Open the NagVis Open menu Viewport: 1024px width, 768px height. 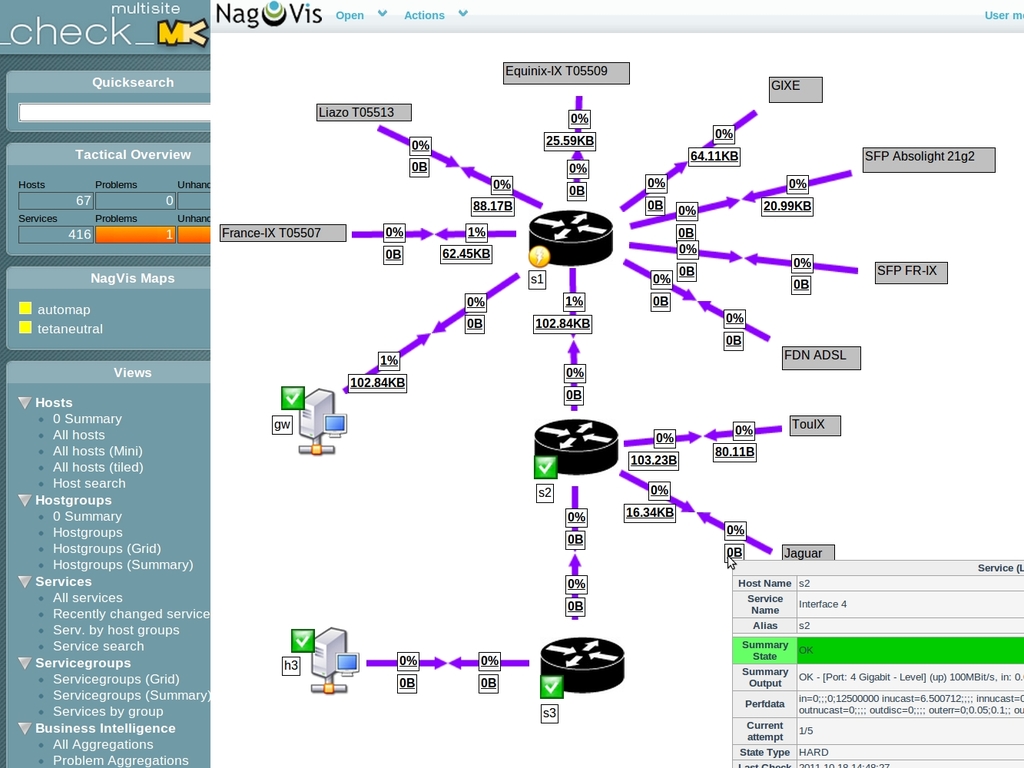coord(349,15)
